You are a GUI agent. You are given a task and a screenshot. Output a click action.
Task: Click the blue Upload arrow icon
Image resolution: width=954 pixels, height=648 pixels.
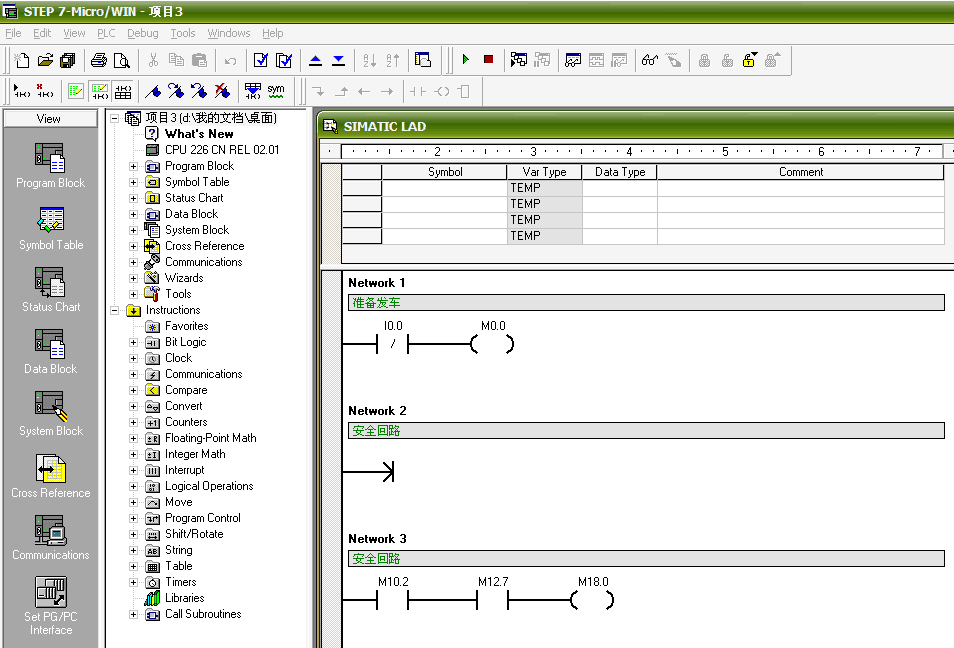click(315, 60)
